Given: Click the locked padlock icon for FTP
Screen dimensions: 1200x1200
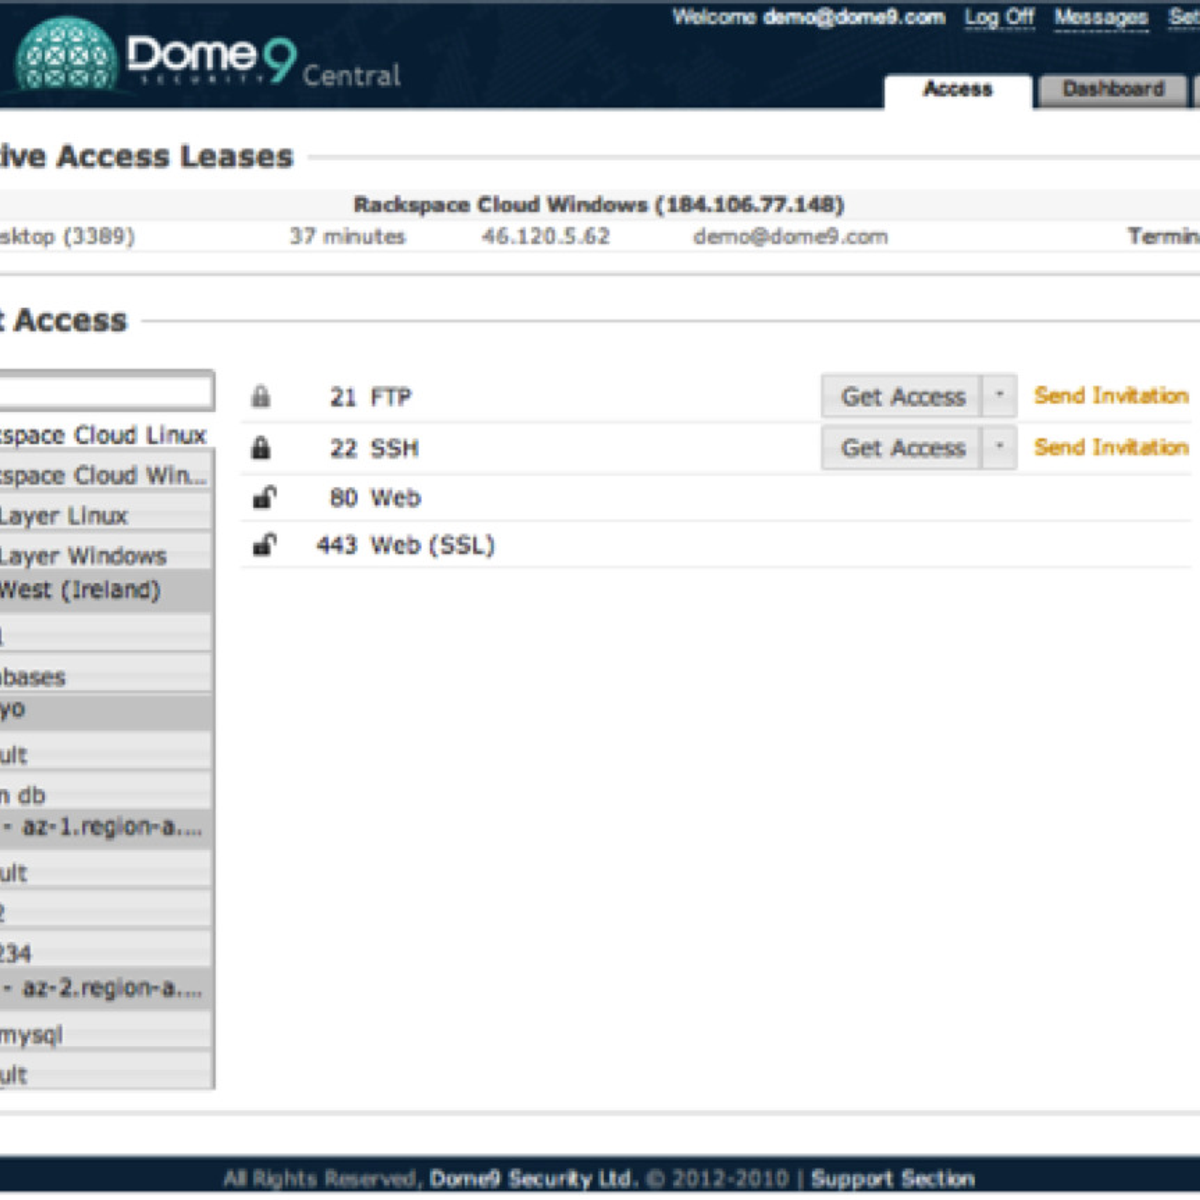Looking at the screenshot, I should [x=261, y=397].
